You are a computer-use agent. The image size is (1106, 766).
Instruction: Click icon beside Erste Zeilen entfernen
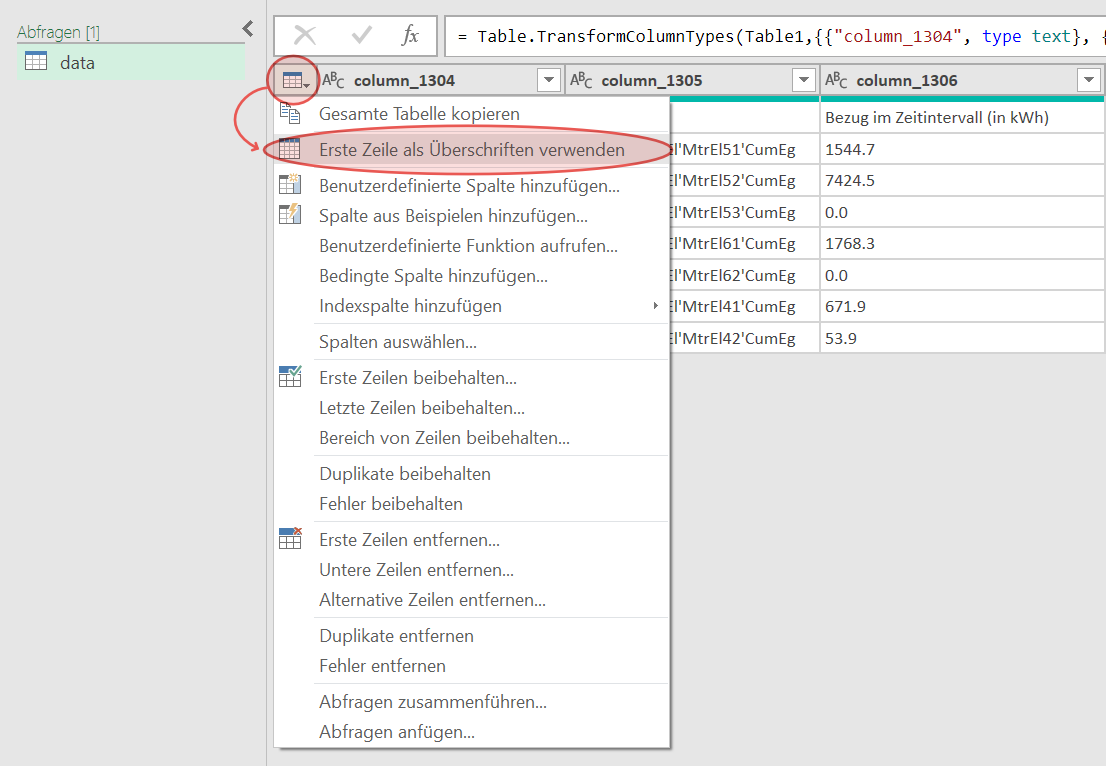point(290,538)
